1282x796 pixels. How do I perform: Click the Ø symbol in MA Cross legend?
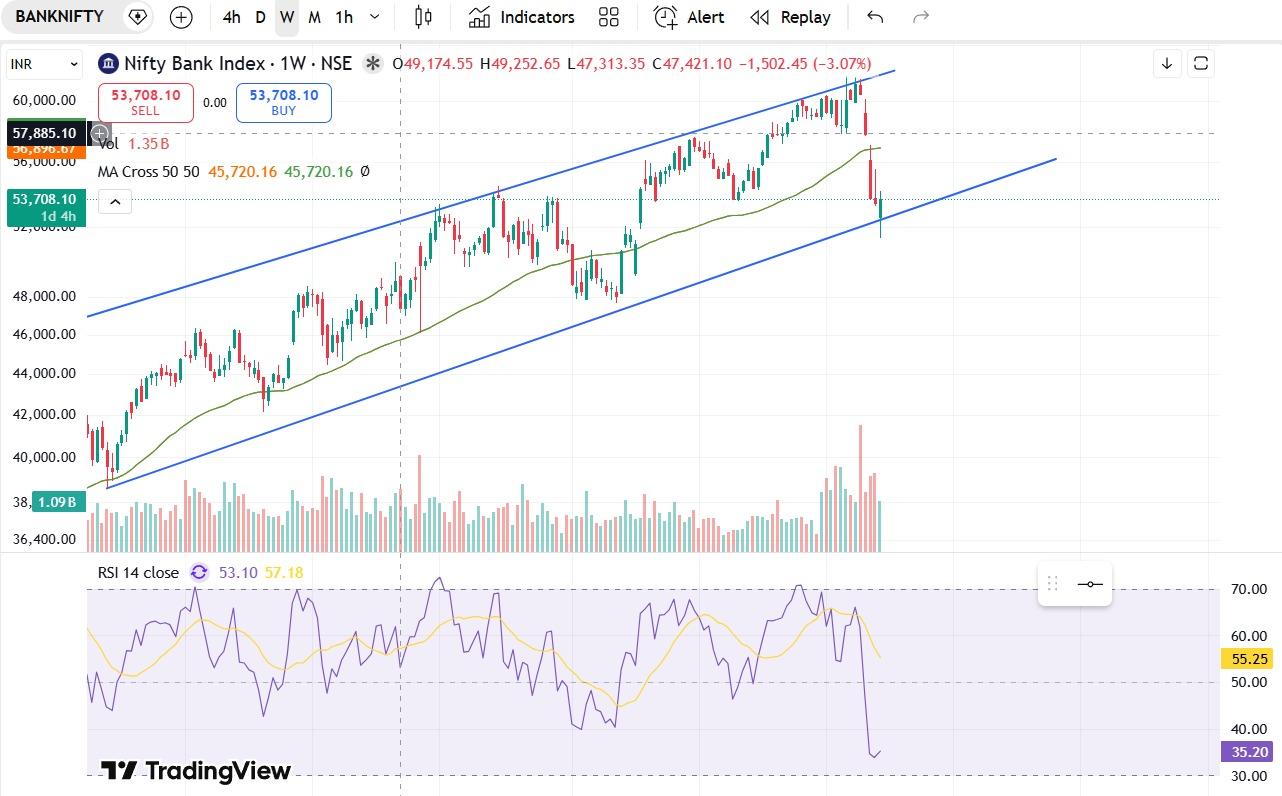point(365,172)
